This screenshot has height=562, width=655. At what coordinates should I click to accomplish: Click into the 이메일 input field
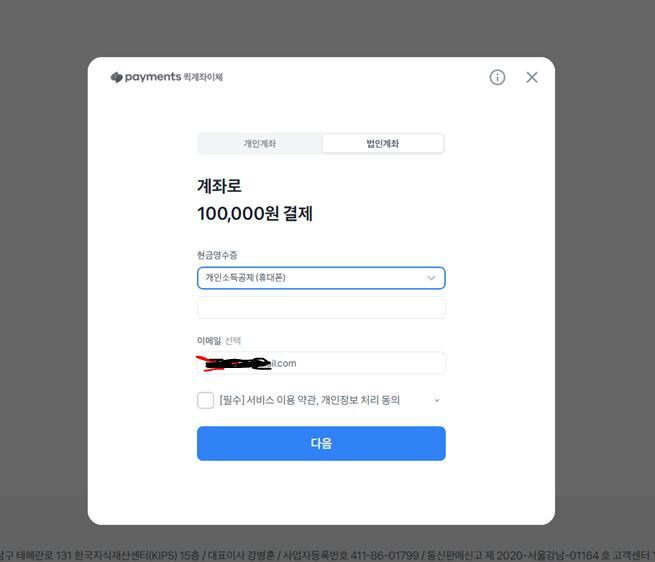click(321, 363)
